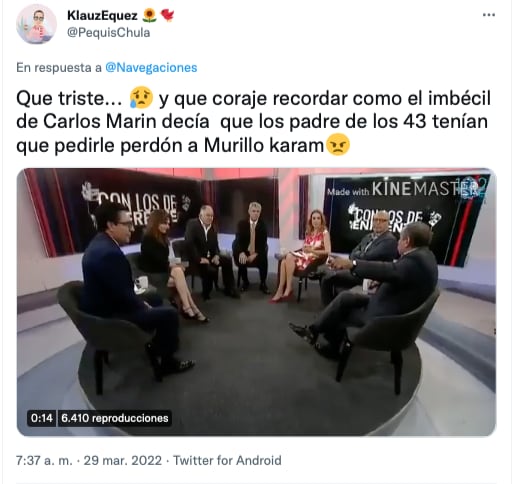Open the @Navegaciones mention link
The height and width of the screenshot is (484, 512).
(x=151, y=67)
